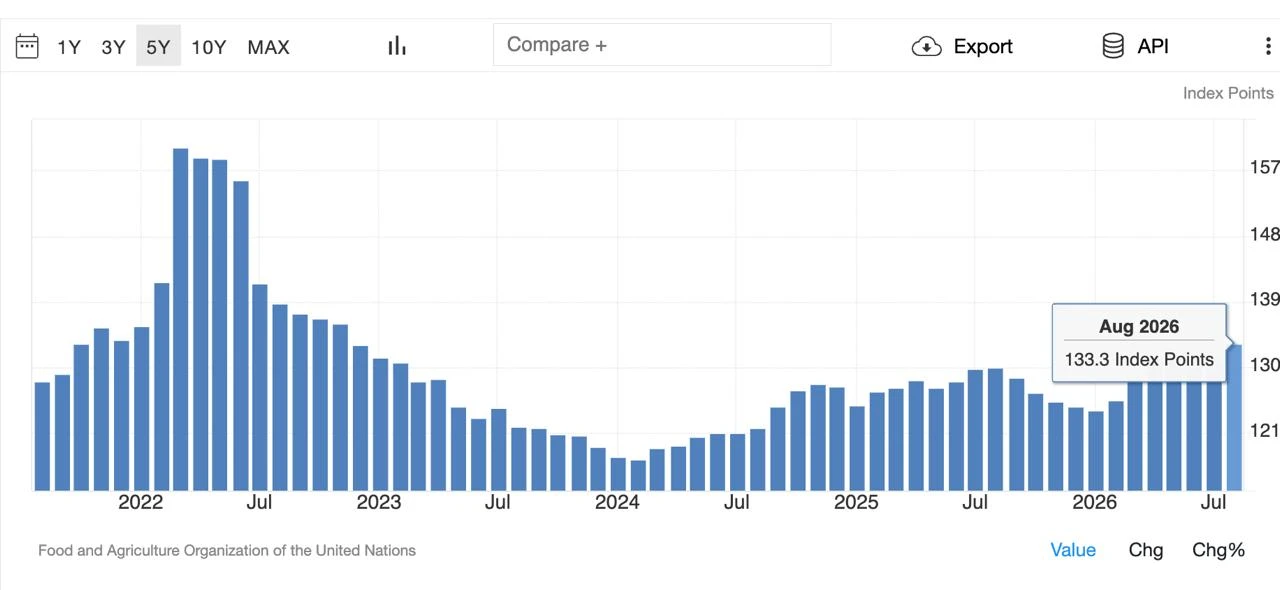This screenshot has width=1280, height=590.
Task: Click the Aug 2026 tooltip title
Action: 1139,326
